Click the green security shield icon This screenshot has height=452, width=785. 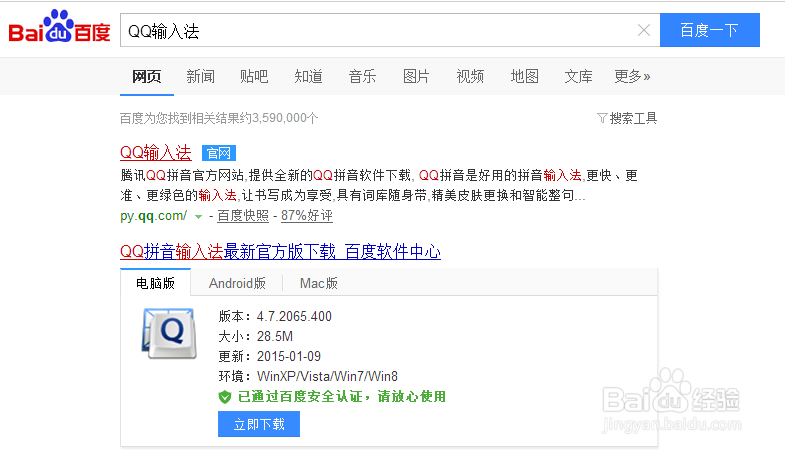[225, 397]
